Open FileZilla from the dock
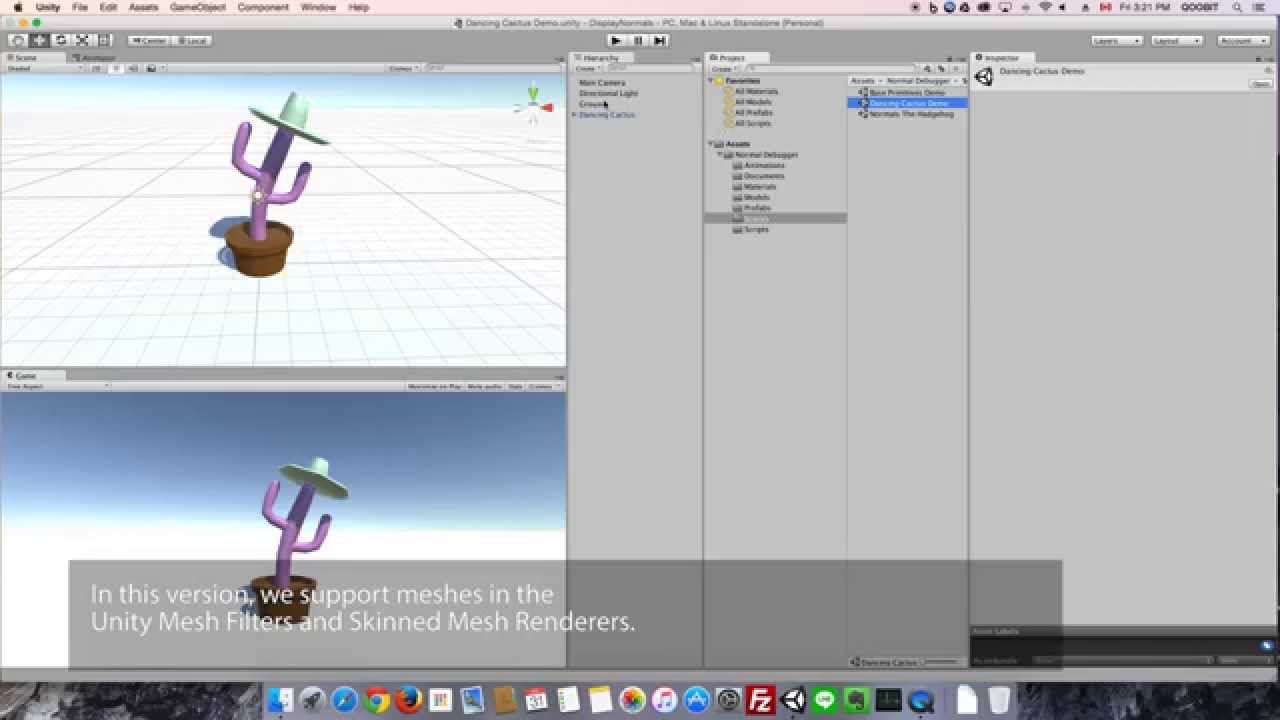Viewport: 1280px width, 720px height. click(x=761, y=700)
